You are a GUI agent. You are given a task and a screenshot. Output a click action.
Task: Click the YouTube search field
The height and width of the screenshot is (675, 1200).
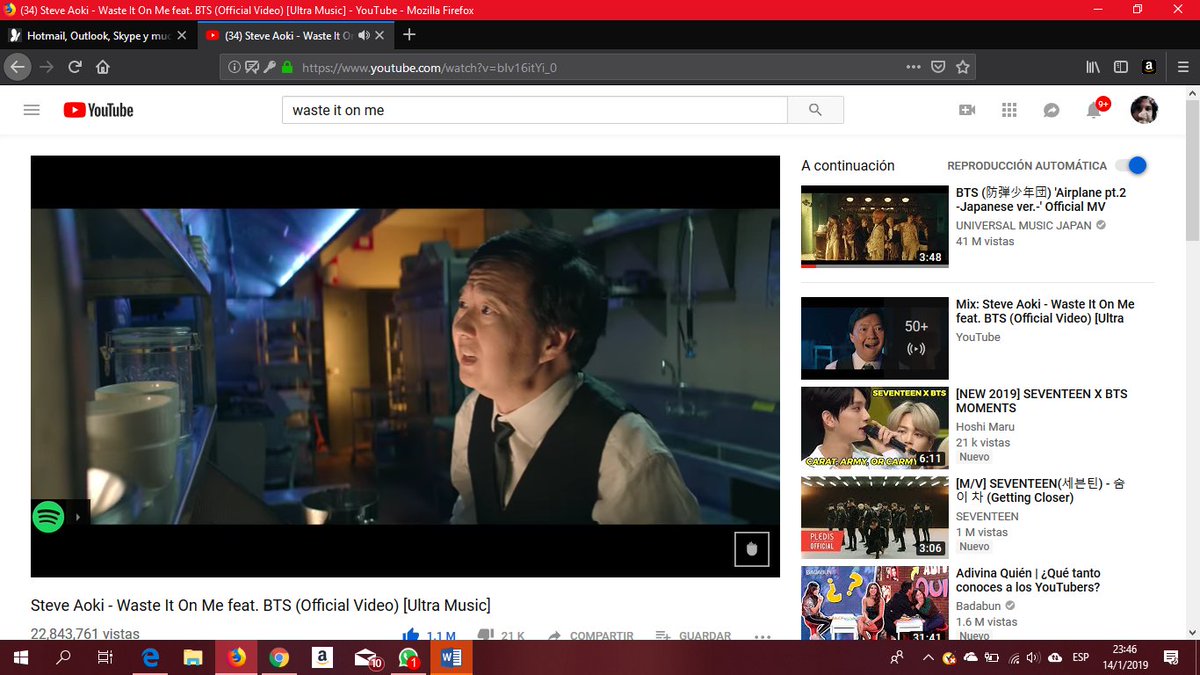click(x=535, y=110)
